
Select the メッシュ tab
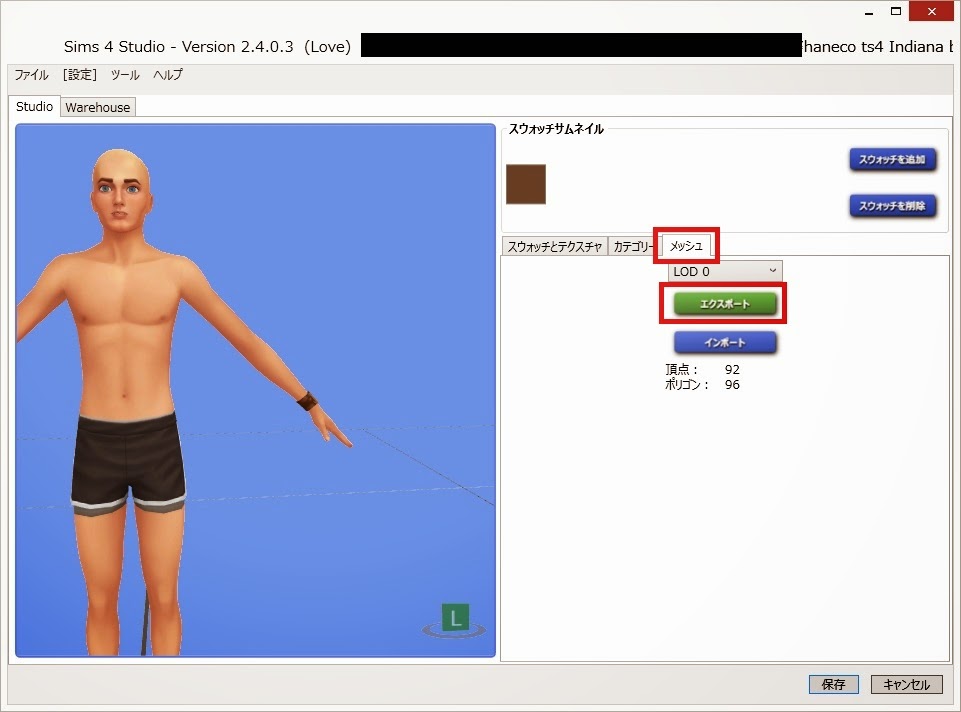686,246
